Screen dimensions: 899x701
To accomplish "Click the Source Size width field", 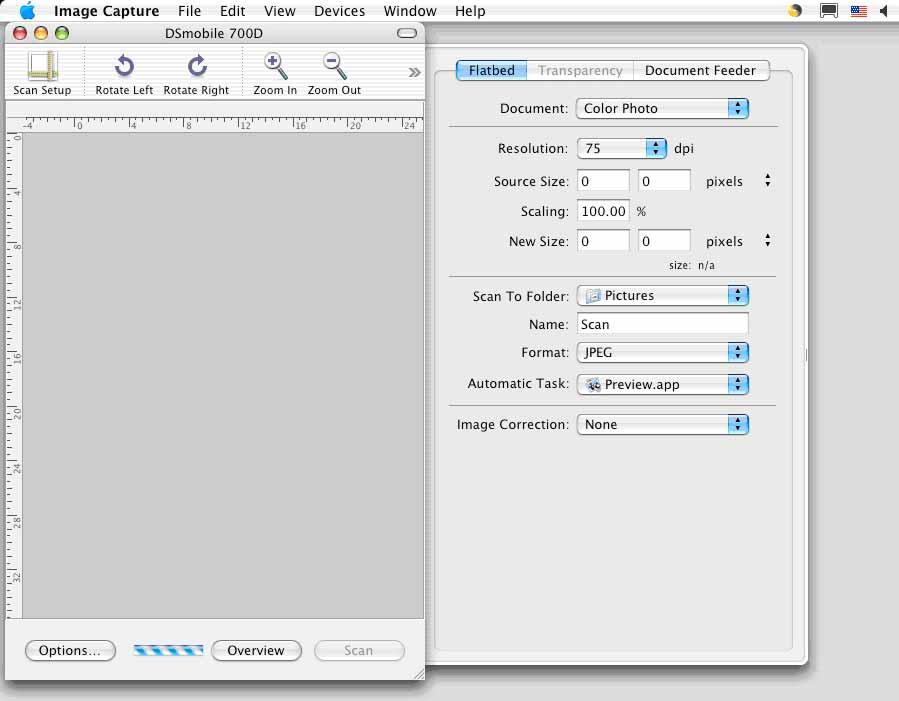I will [x=603, y=181].
